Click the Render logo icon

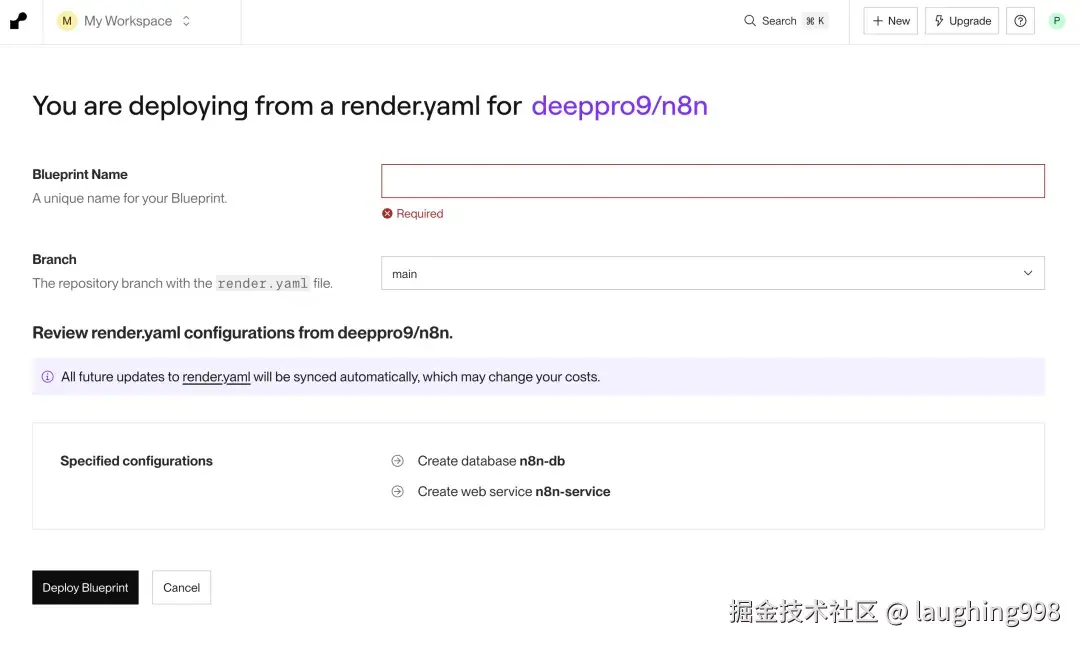click(19, 21)
